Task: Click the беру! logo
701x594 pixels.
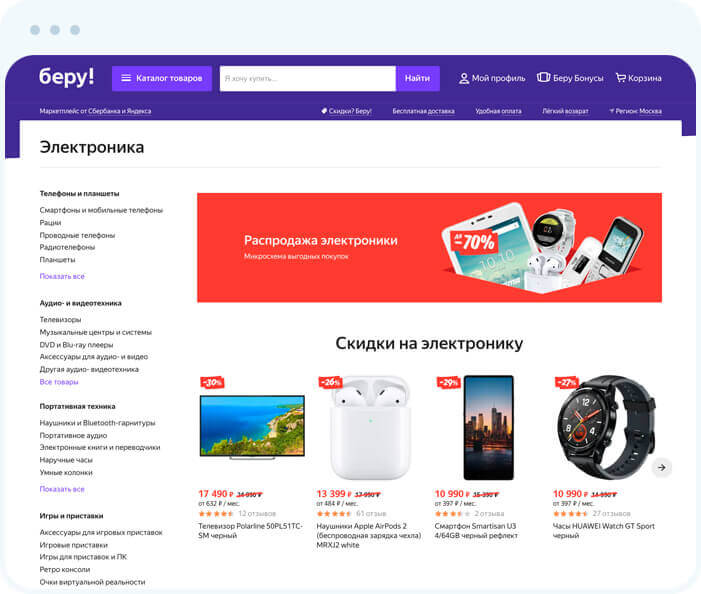Action: click(x=67, y=77)
